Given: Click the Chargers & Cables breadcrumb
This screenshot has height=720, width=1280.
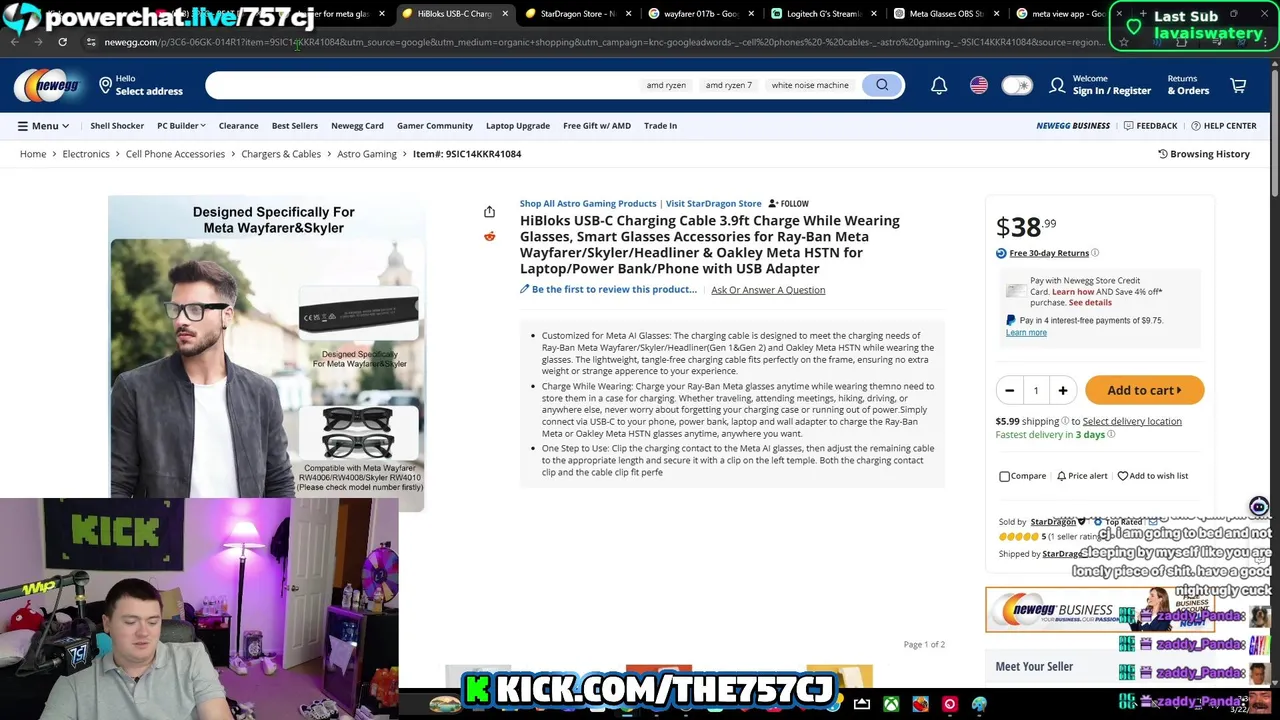Looking at the screenshot, I should [x=281, y=154].
